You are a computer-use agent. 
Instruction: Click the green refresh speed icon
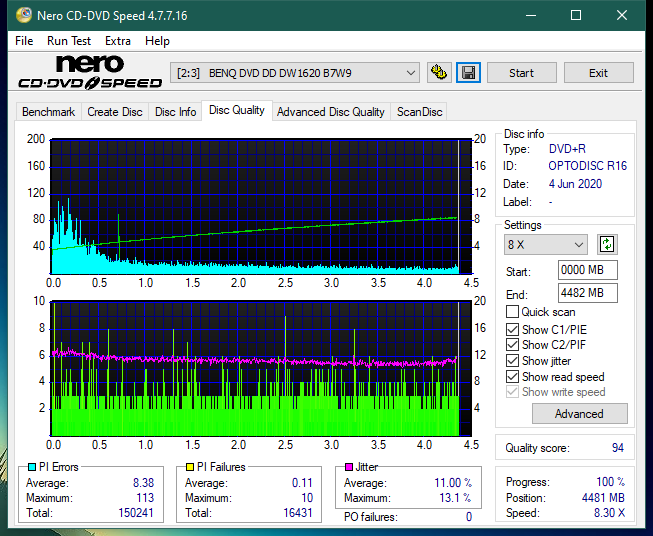pos(607,244)
